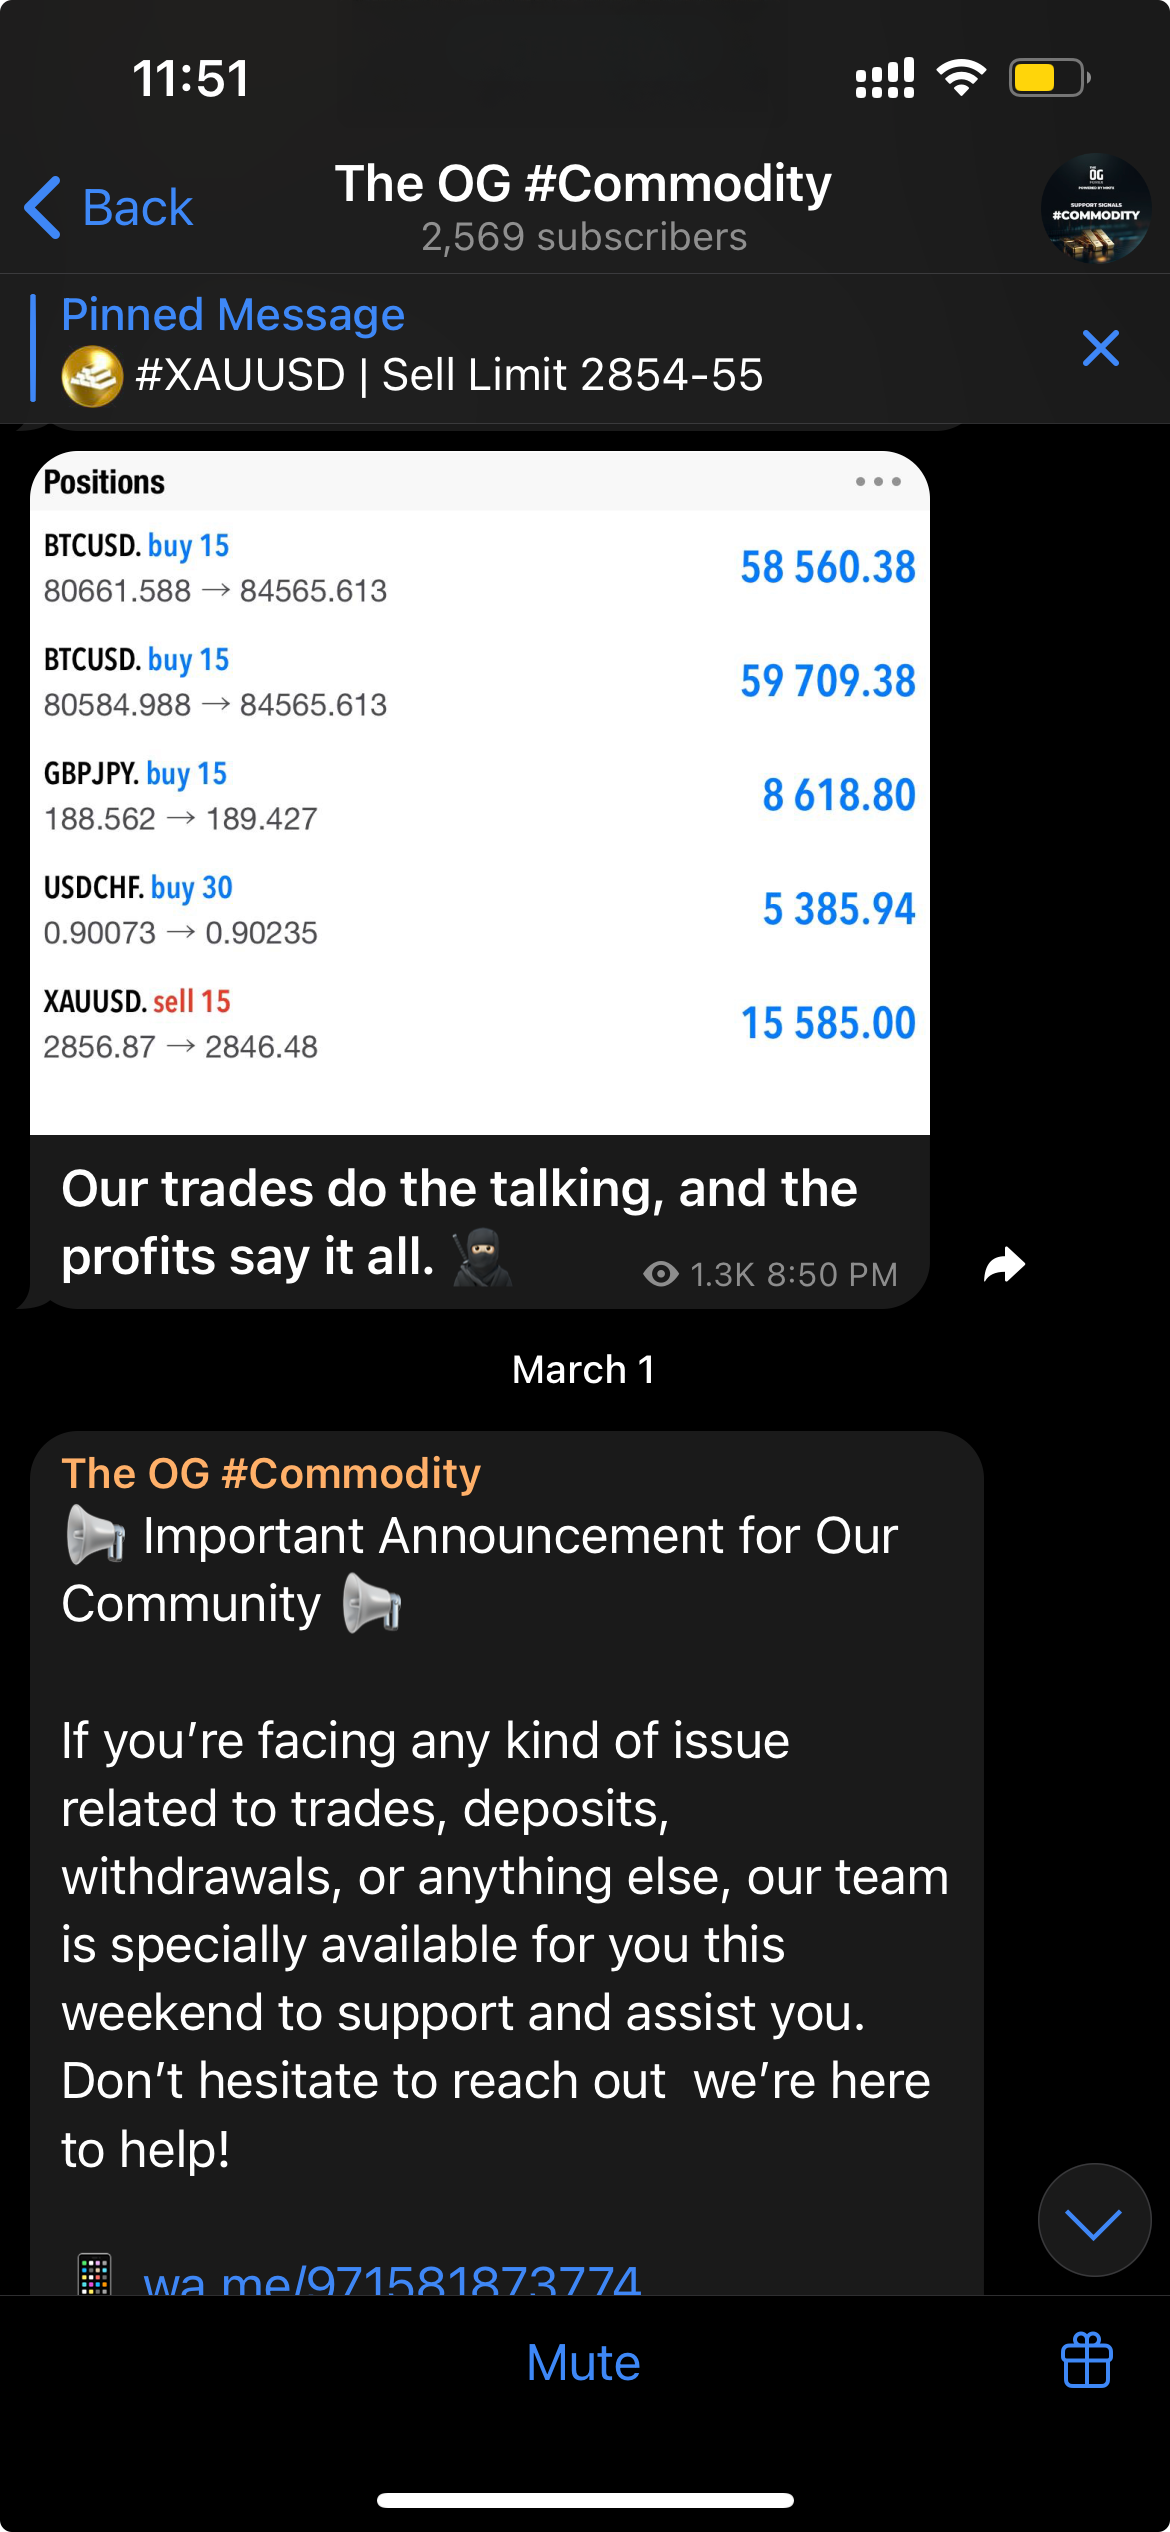Tap the Back arrow button
1170x2532 pixels.
click(x=107, y=208)
